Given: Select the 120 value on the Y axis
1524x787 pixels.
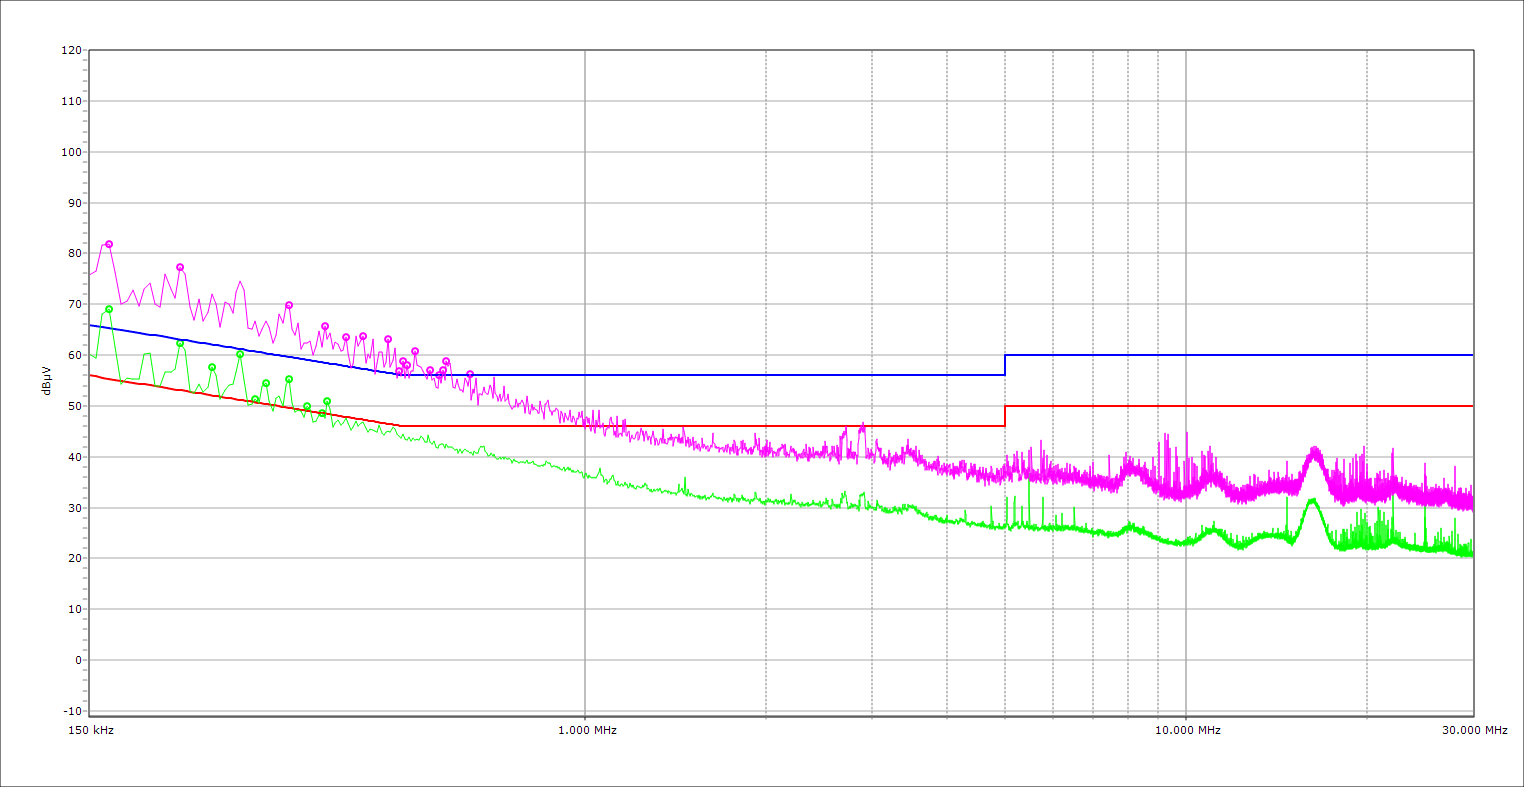Looking at the screenshot, I should pyautogui.click(x=71, y=50).
